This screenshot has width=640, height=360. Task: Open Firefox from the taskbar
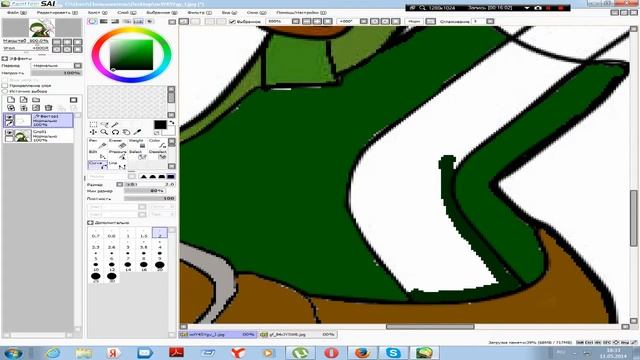tap(362, 353)
